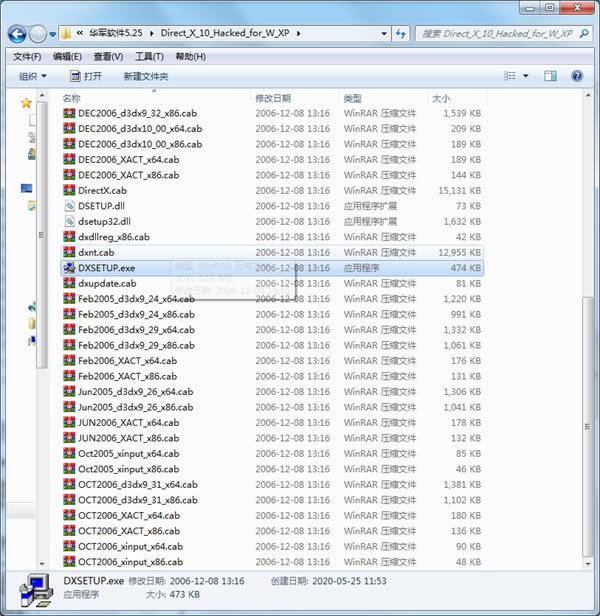
Task: Select the dxnt.cab file icon
Action: pyautogui.click(x=69, y=252)
